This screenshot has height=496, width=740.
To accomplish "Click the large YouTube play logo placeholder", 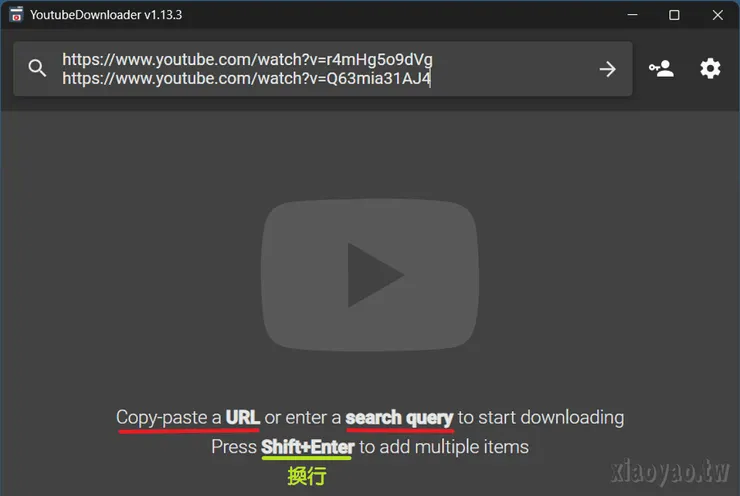I will (370, 275).
